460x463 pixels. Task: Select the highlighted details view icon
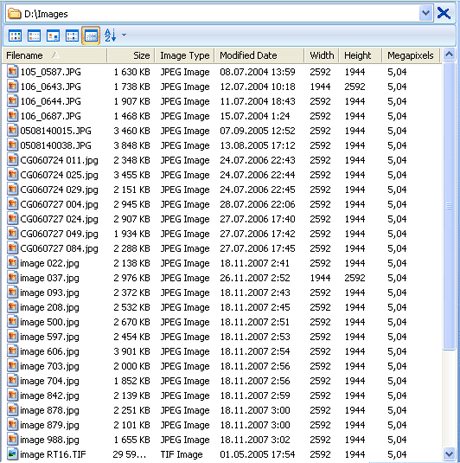click(91, 36)
